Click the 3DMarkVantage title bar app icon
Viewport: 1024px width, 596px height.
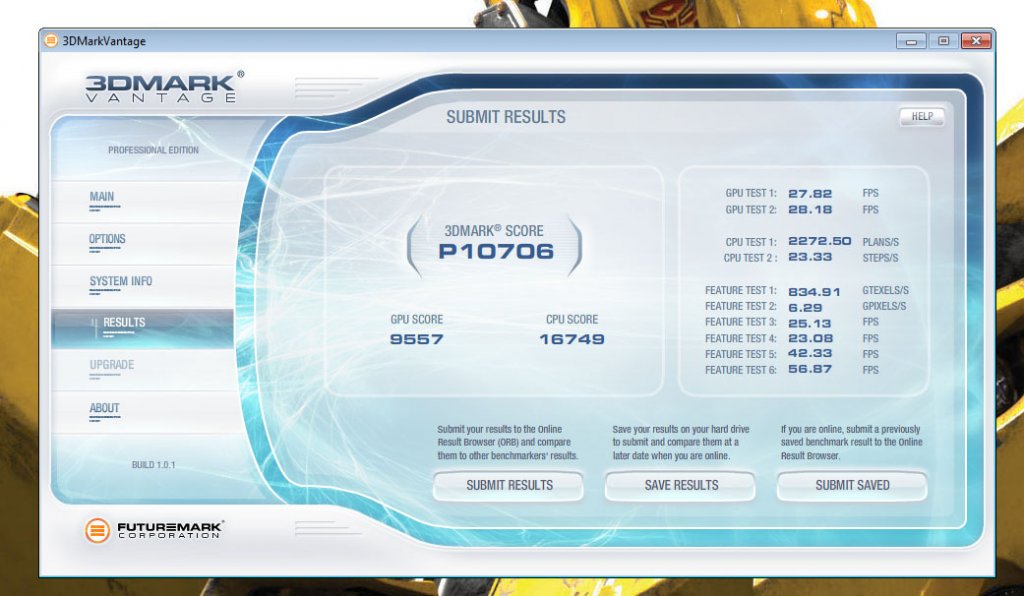point(50,40)
